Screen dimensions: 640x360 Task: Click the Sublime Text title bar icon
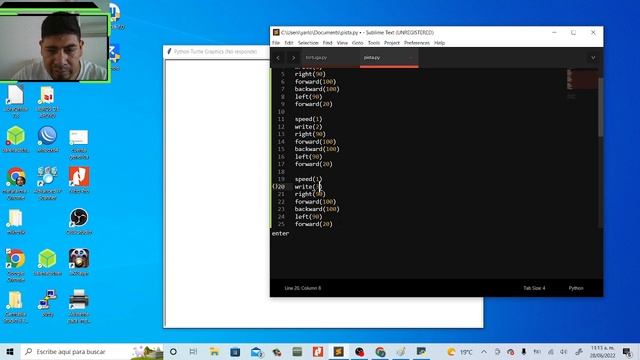point(276,32)
